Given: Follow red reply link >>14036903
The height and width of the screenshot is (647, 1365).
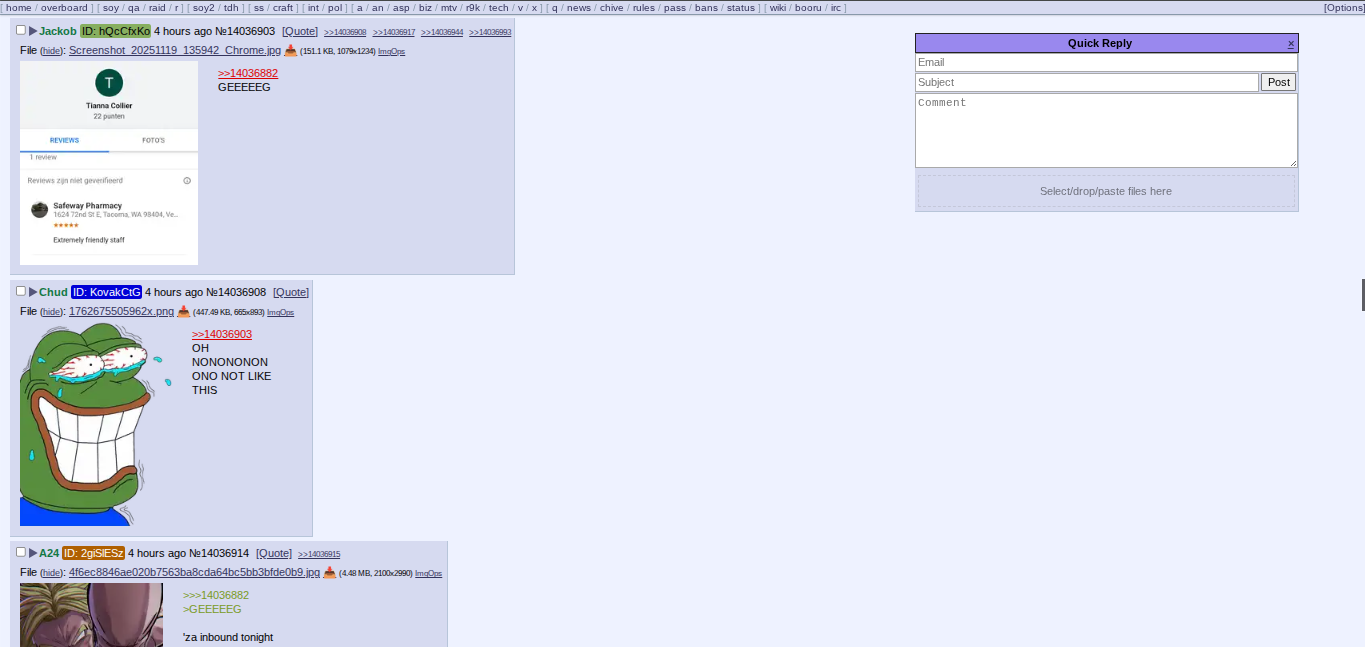Looking at the screenshot, I should pos(222,334).
